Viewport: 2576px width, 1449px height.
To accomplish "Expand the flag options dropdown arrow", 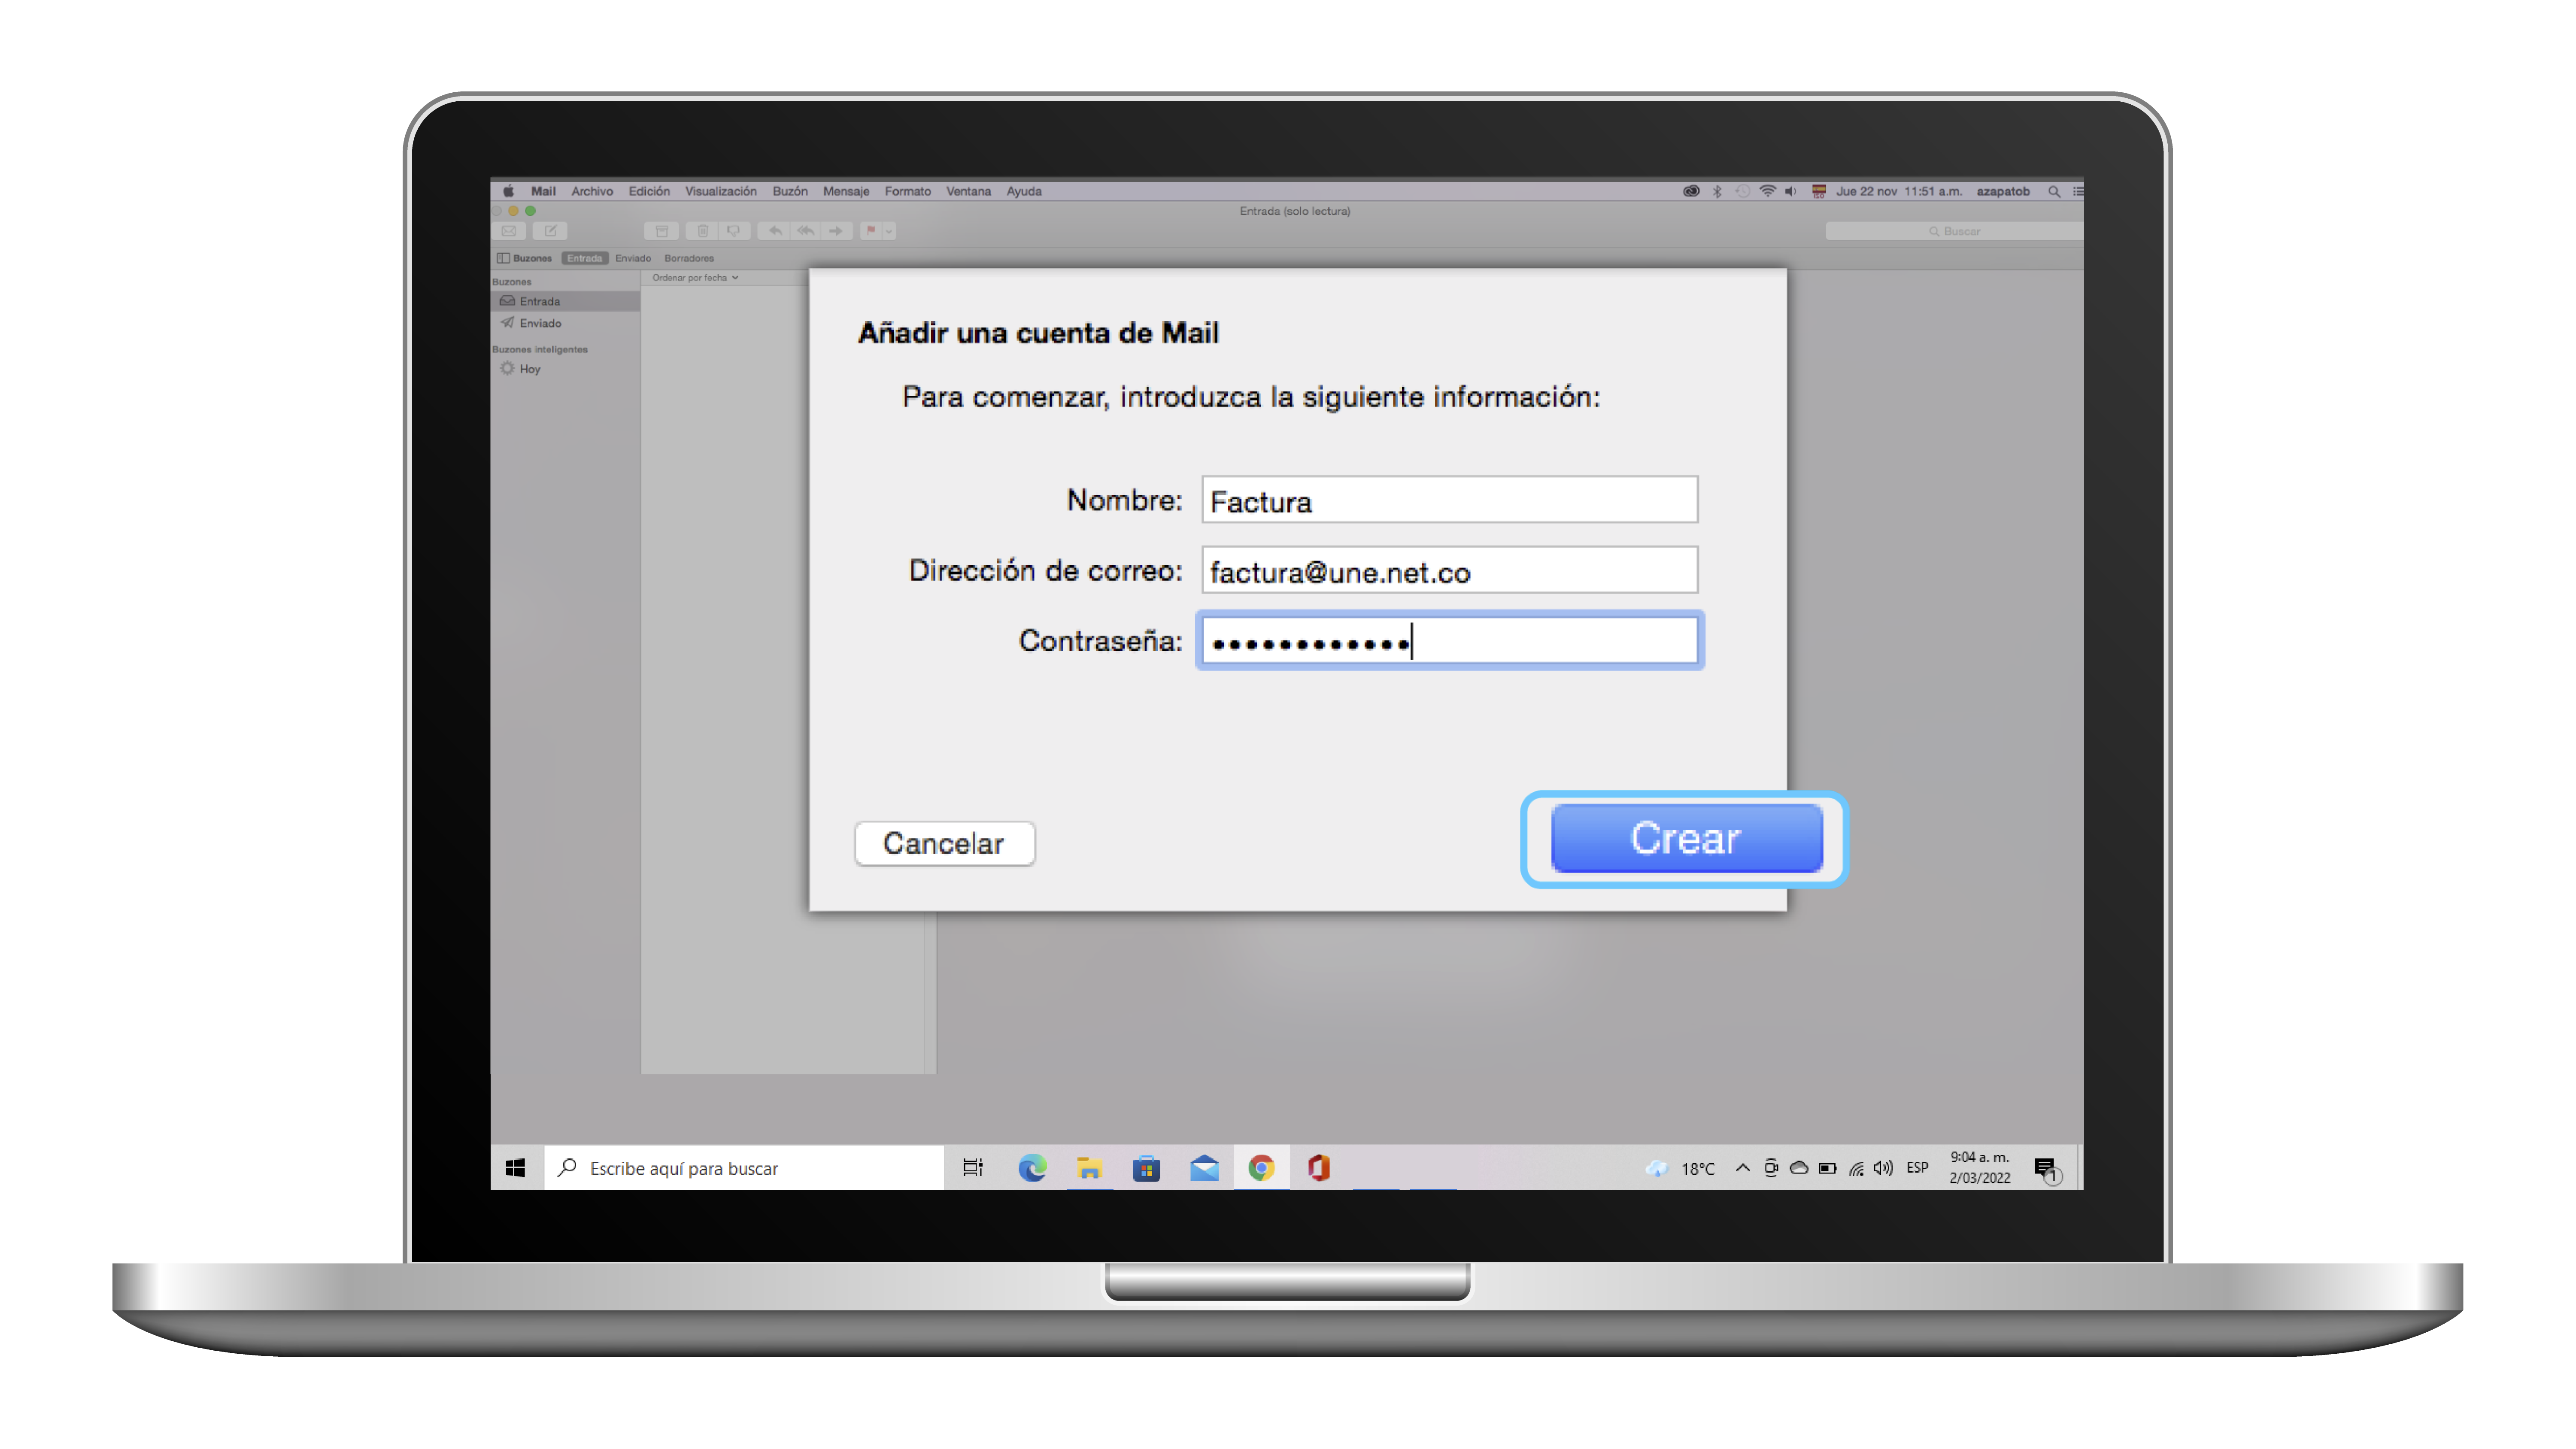I will 889,231.
